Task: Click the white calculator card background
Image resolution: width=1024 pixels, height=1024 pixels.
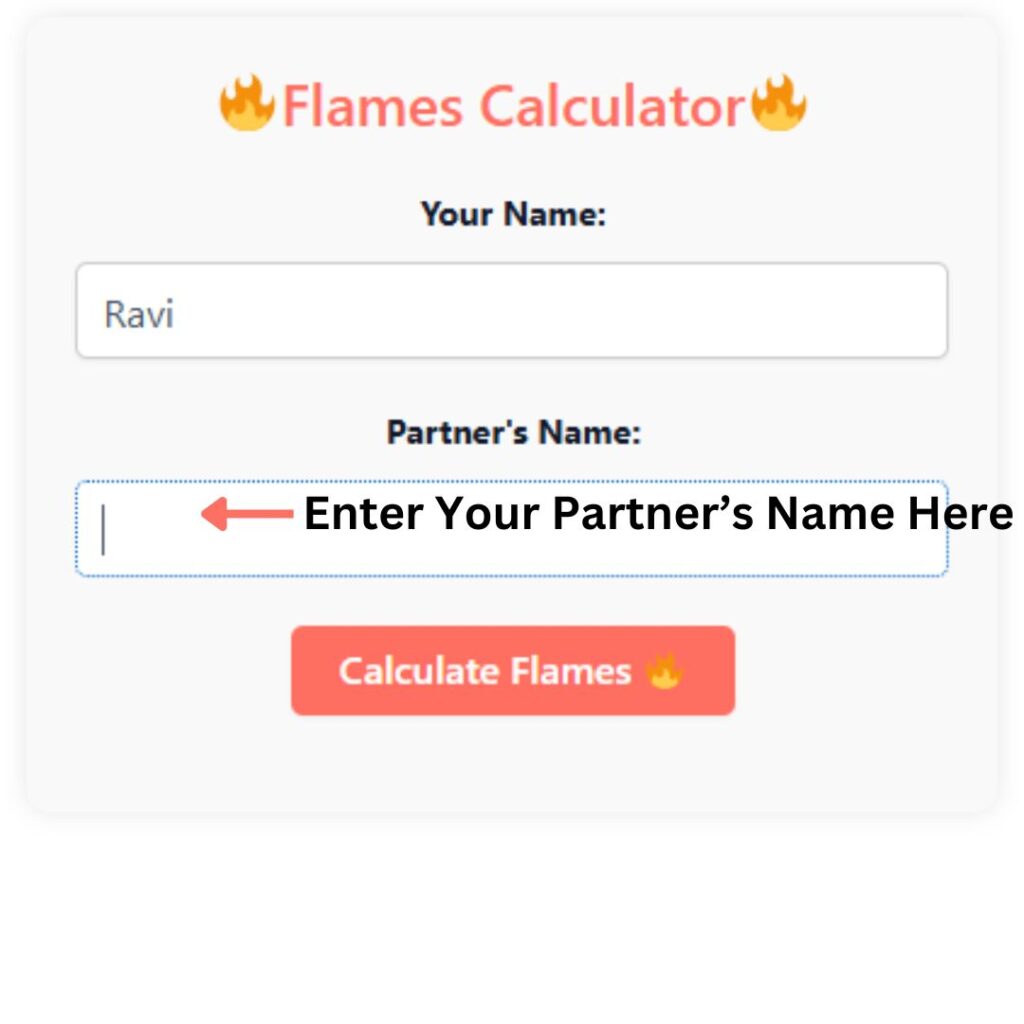Action: coord(512,770)
